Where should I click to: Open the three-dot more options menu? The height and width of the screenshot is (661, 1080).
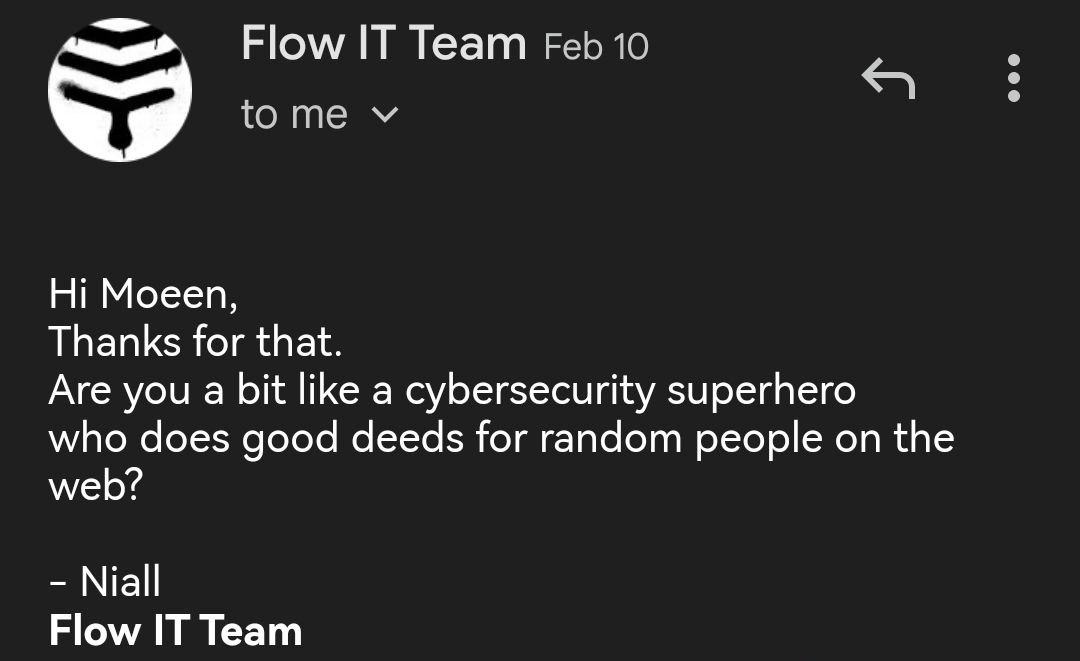click(1013, 78)
